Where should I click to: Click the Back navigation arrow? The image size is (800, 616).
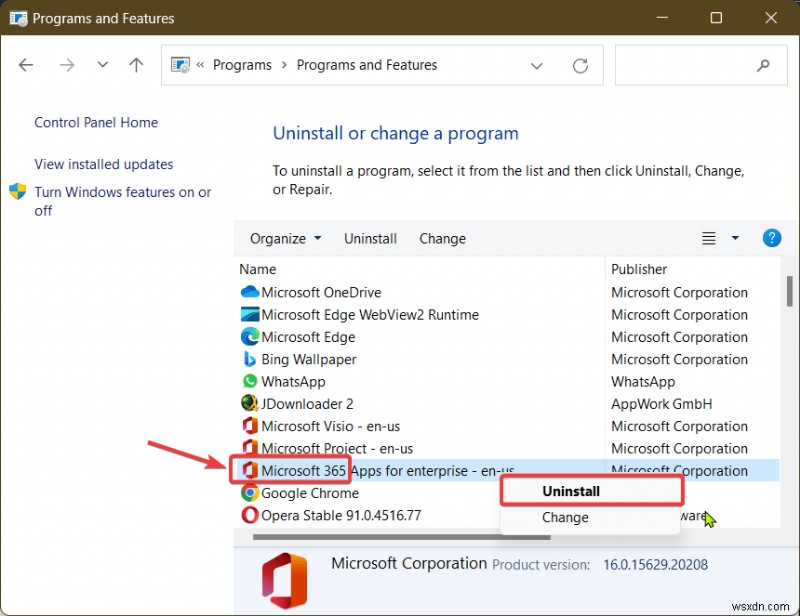point(26,65)
